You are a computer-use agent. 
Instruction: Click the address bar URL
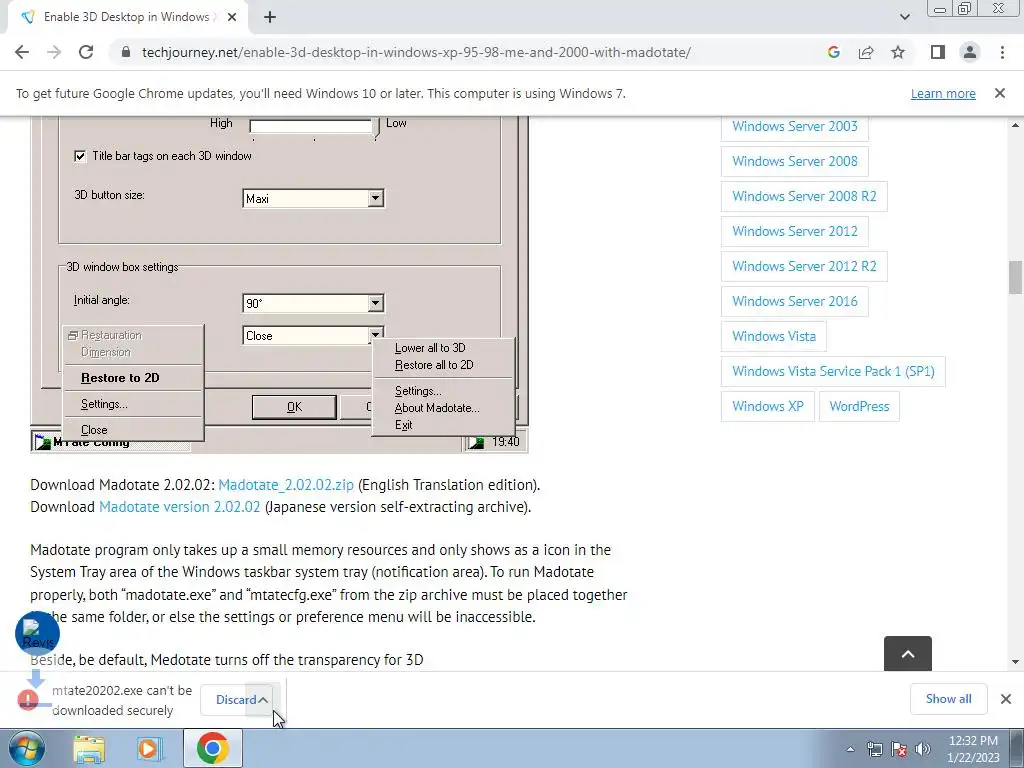click(416, 52)
